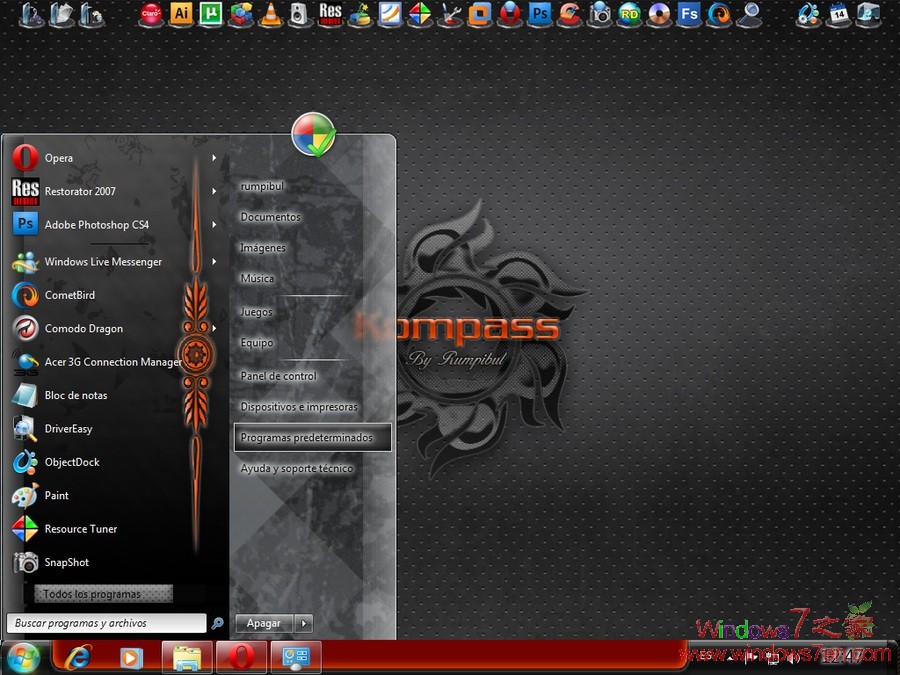
Task: Open Restorator using the Res dock icon
Action: pos(330,16)
